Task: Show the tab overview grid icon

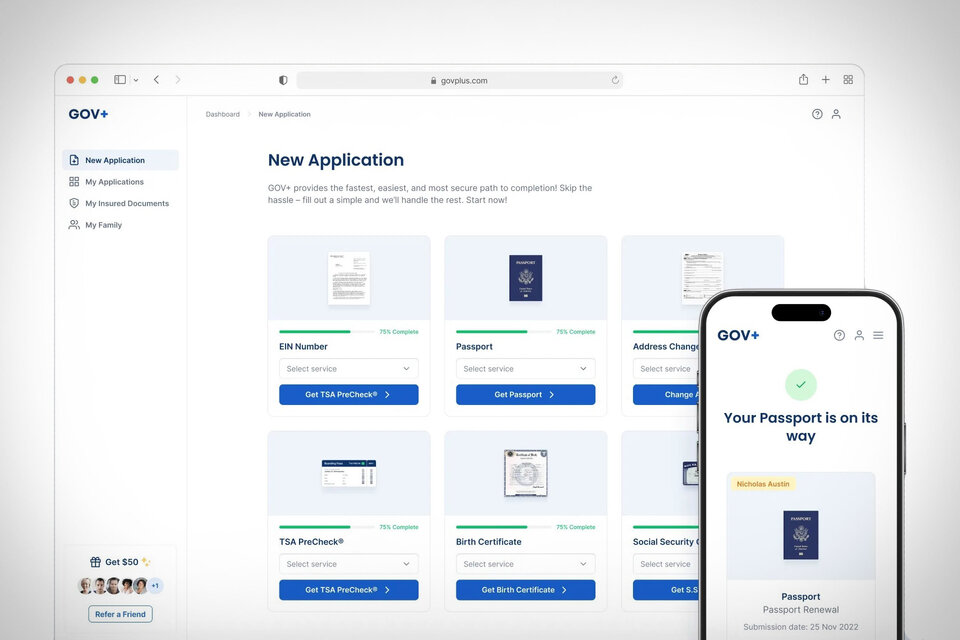Action: 848,80
